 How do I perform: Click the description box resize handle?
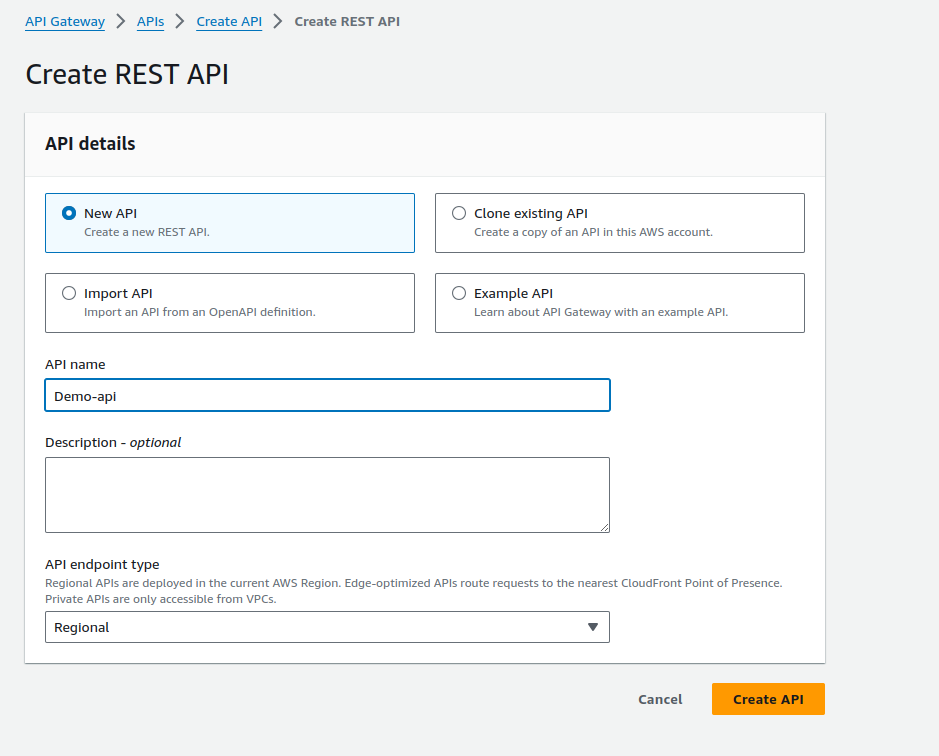point(604,527)
